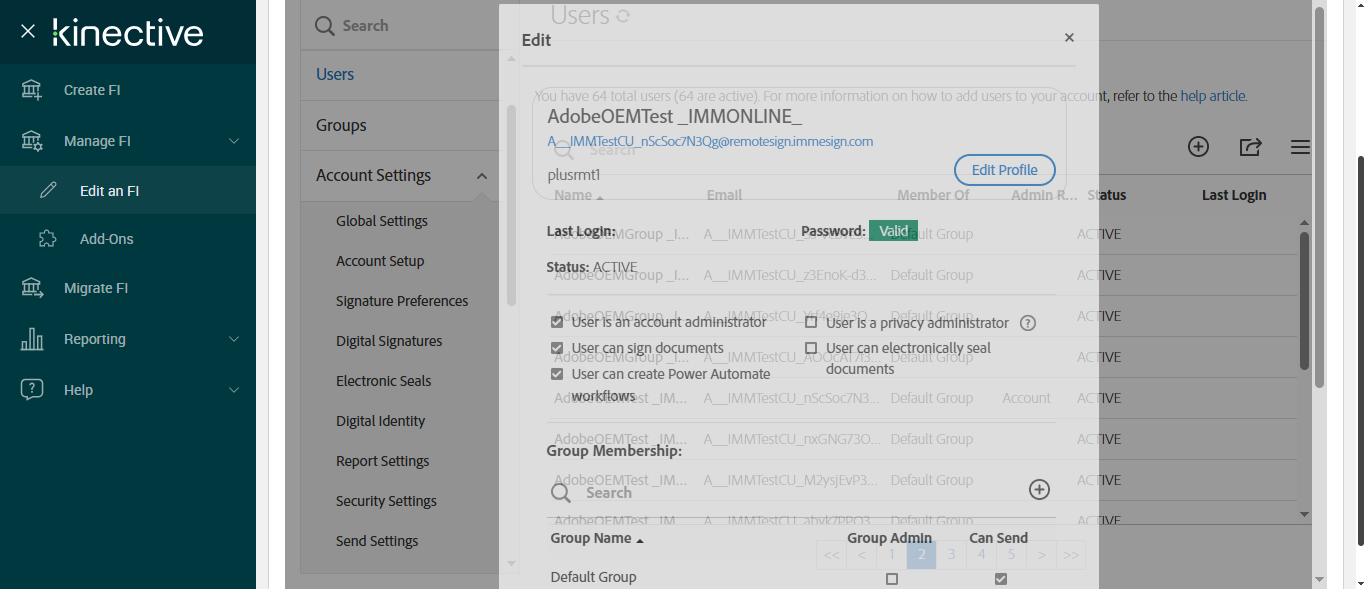Click the export users icon
1366x589 pixels.
pos(1250,147)
